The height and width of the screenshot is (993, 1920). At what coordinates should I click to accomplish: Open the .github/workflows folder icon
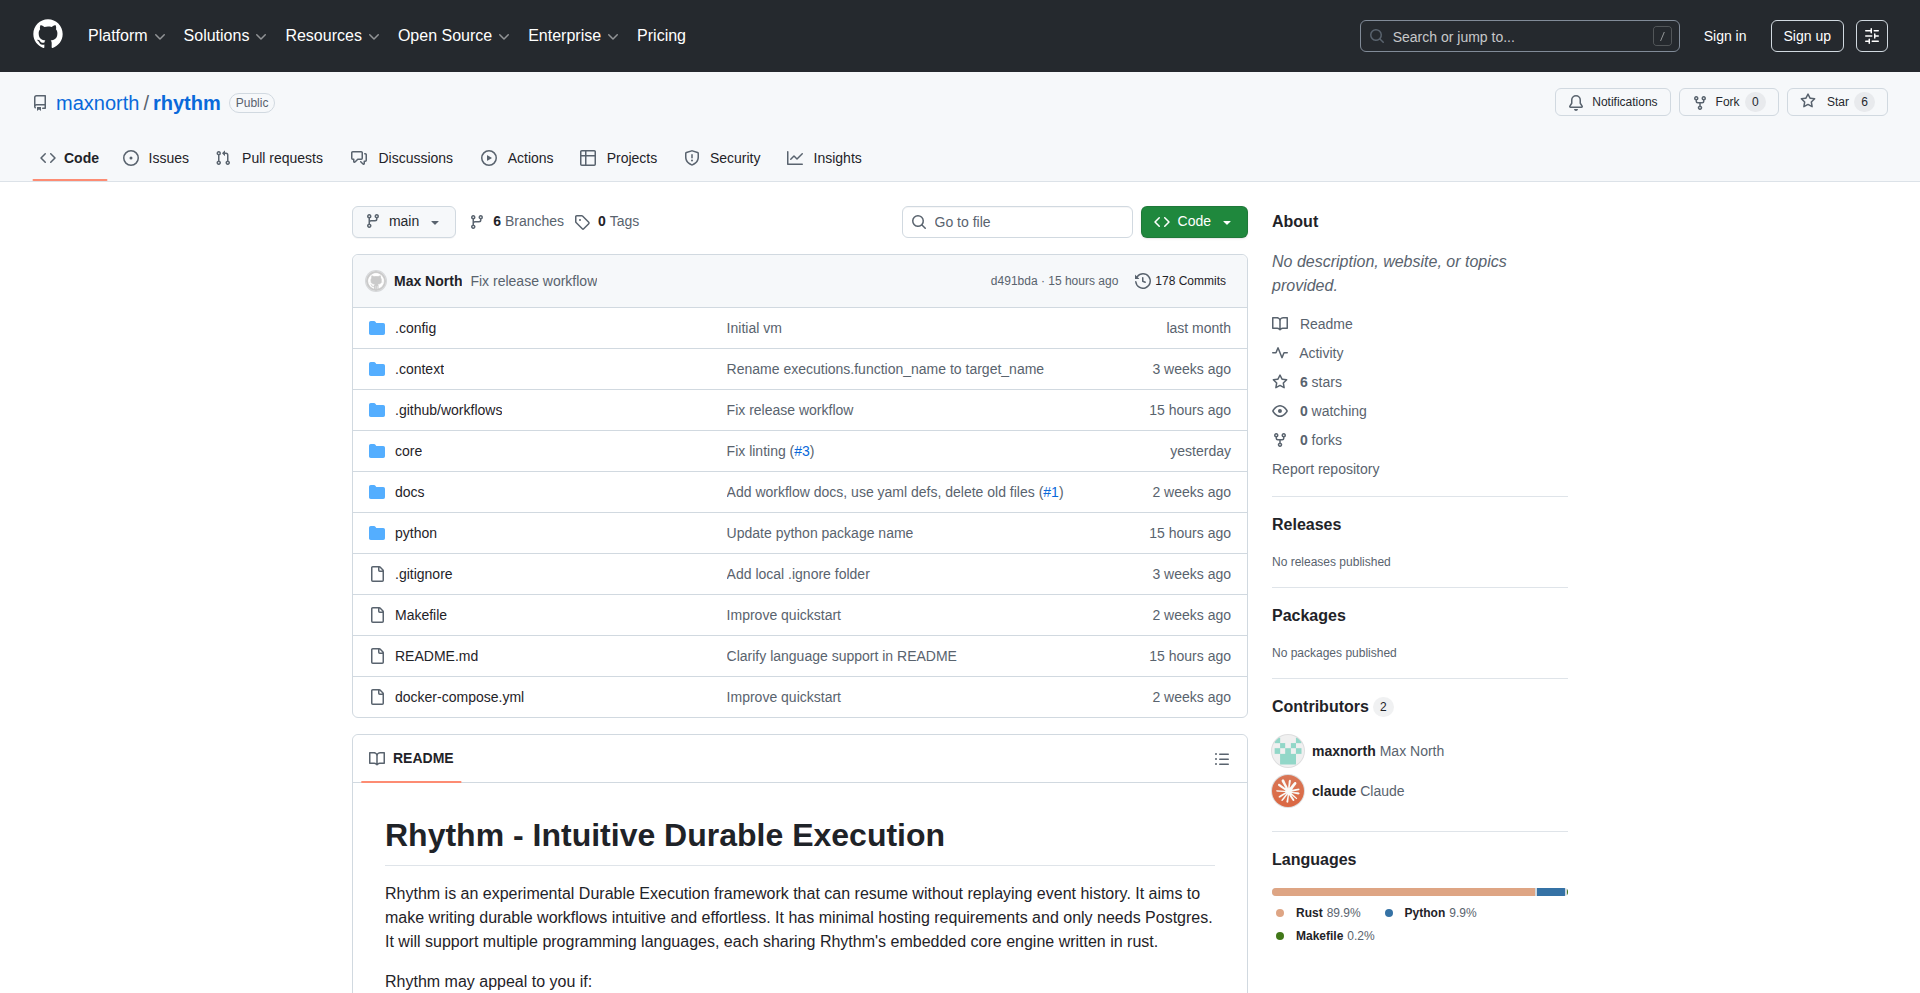coord(377,409)
